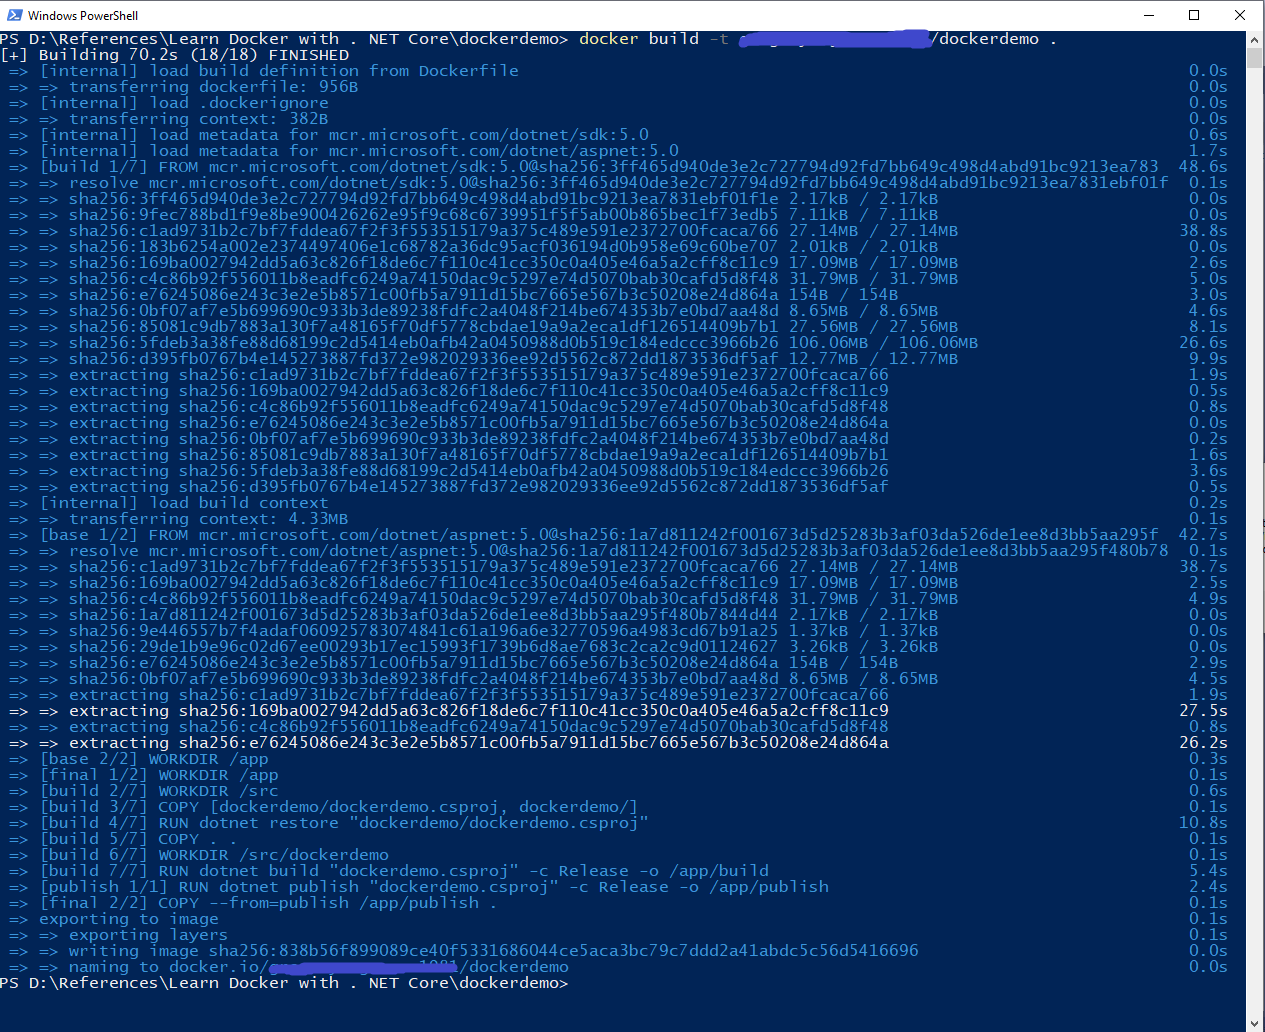
Task: Click '7.11kB / 7.11kB' download size
Action: (x=864, y=215)
